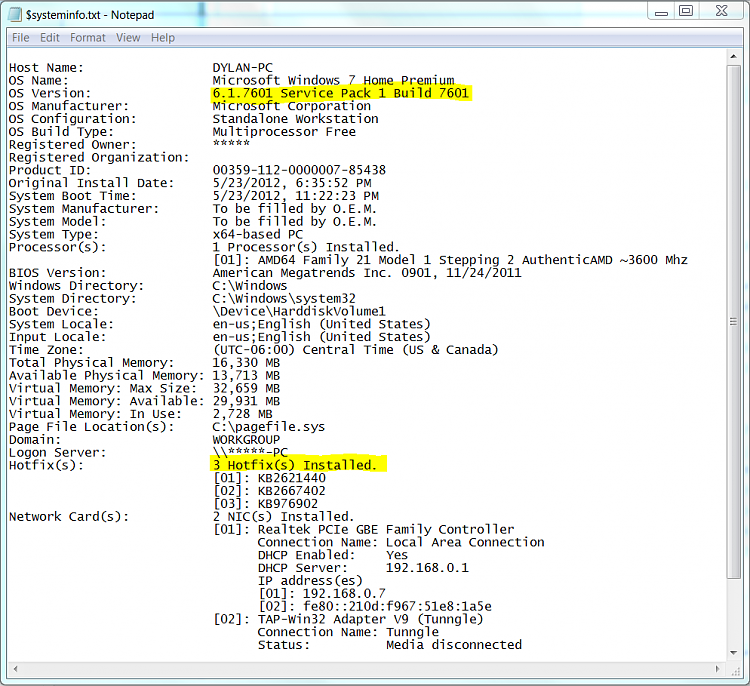This screenshot has width=750, height=686.
Task: Click '2 NIC(s) Installed.' line
Action: pyautogui.click(x=284, y=517)
